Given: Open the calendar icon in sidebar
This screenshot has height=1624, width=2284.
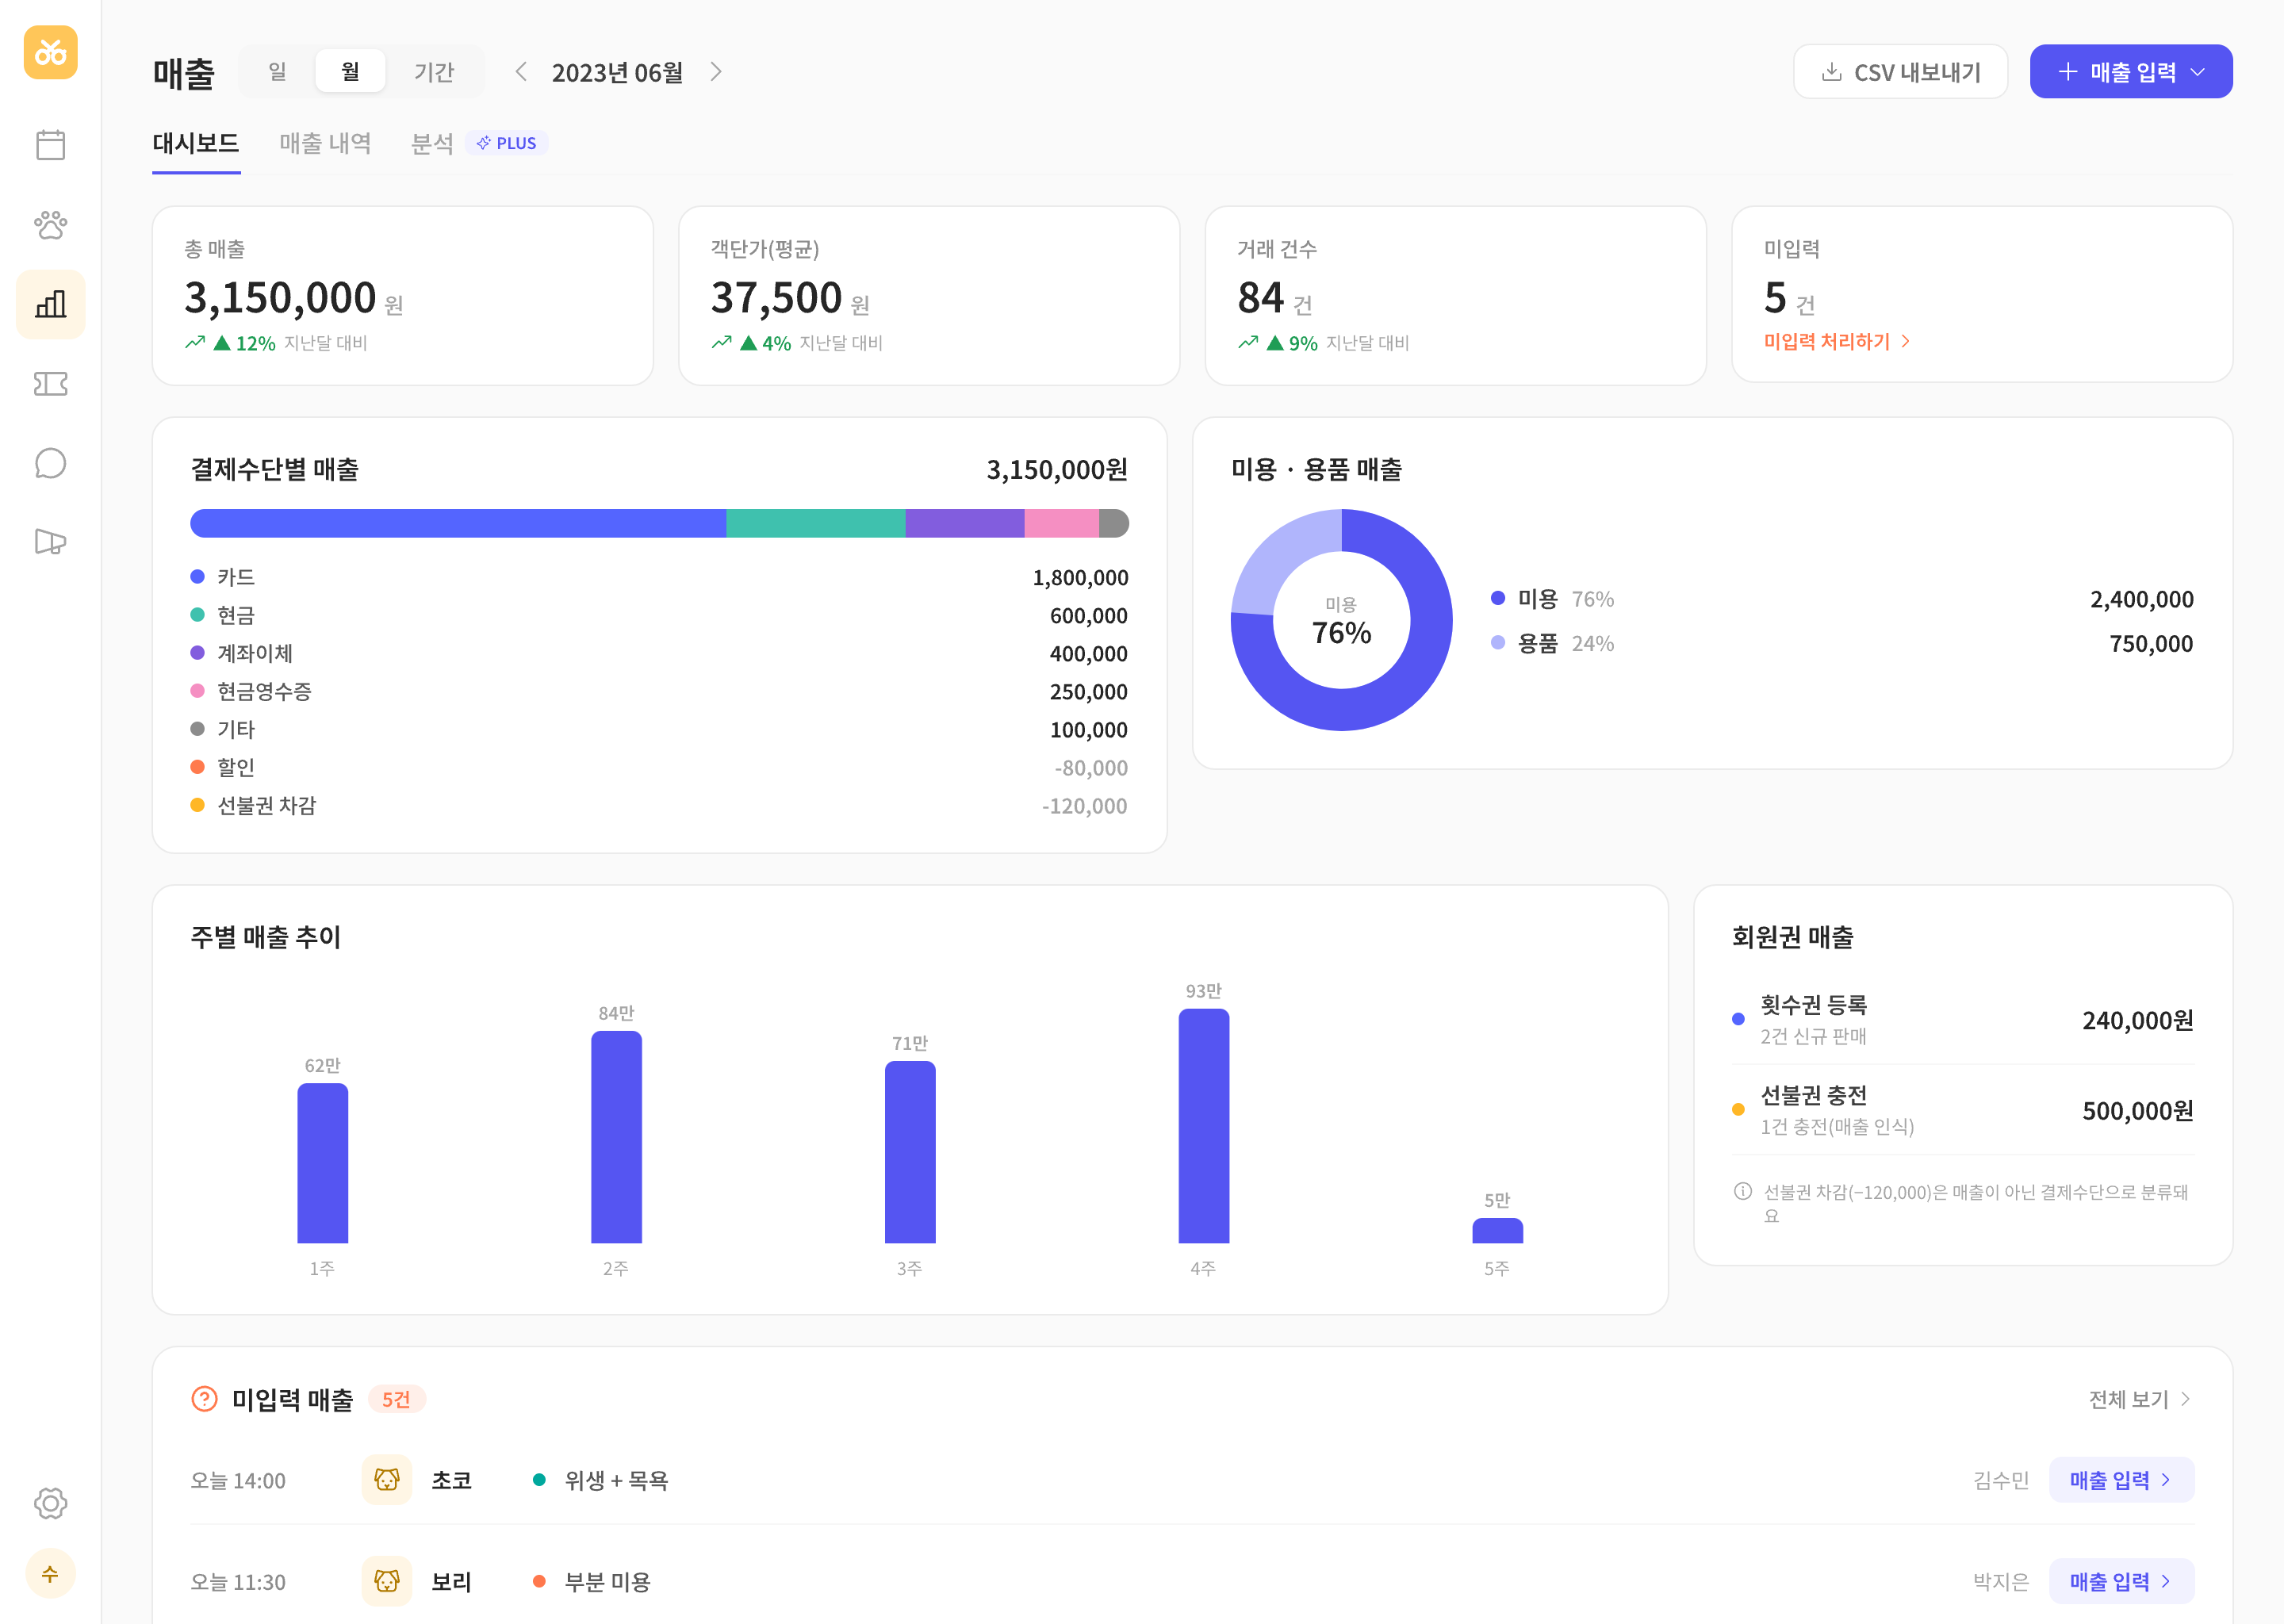Looking at the screenshot, I should click(x=50, y=145).
